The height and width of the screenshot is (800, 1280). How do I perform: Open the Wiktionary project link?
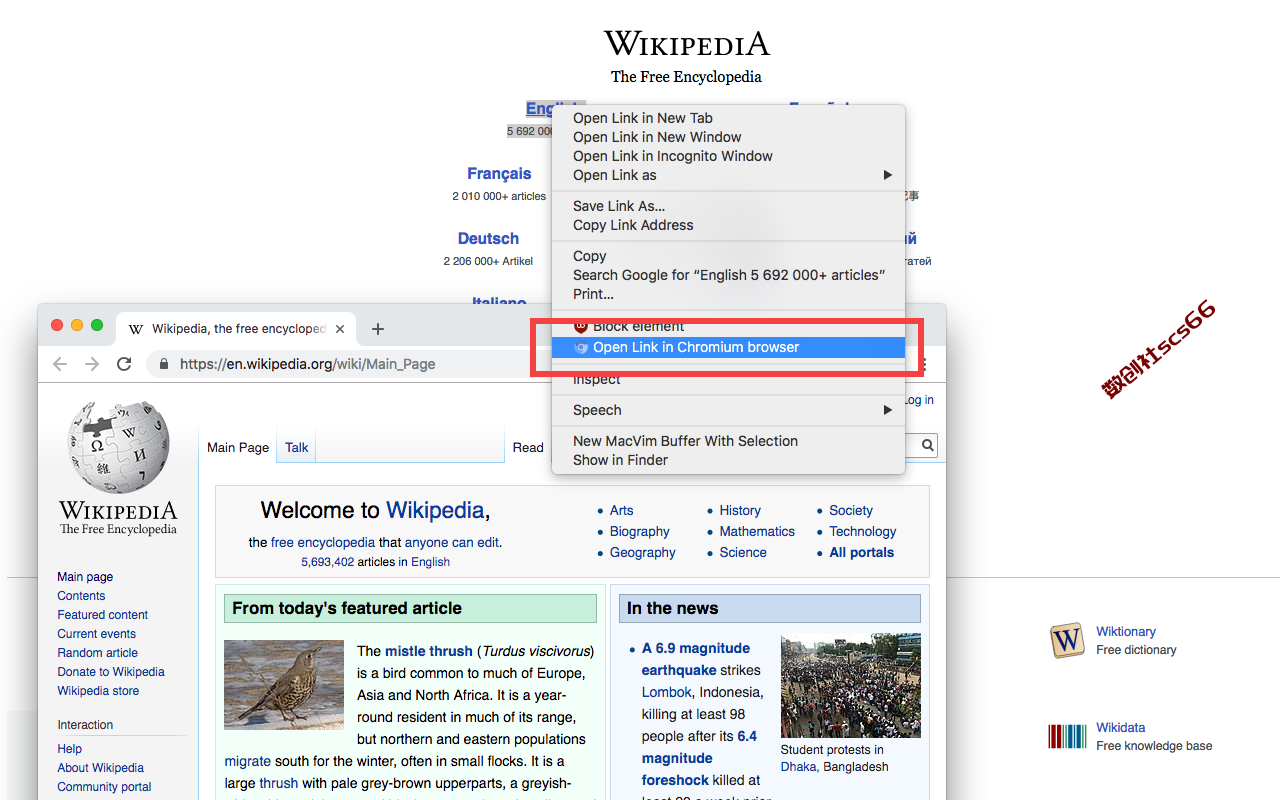[1126, 632]
